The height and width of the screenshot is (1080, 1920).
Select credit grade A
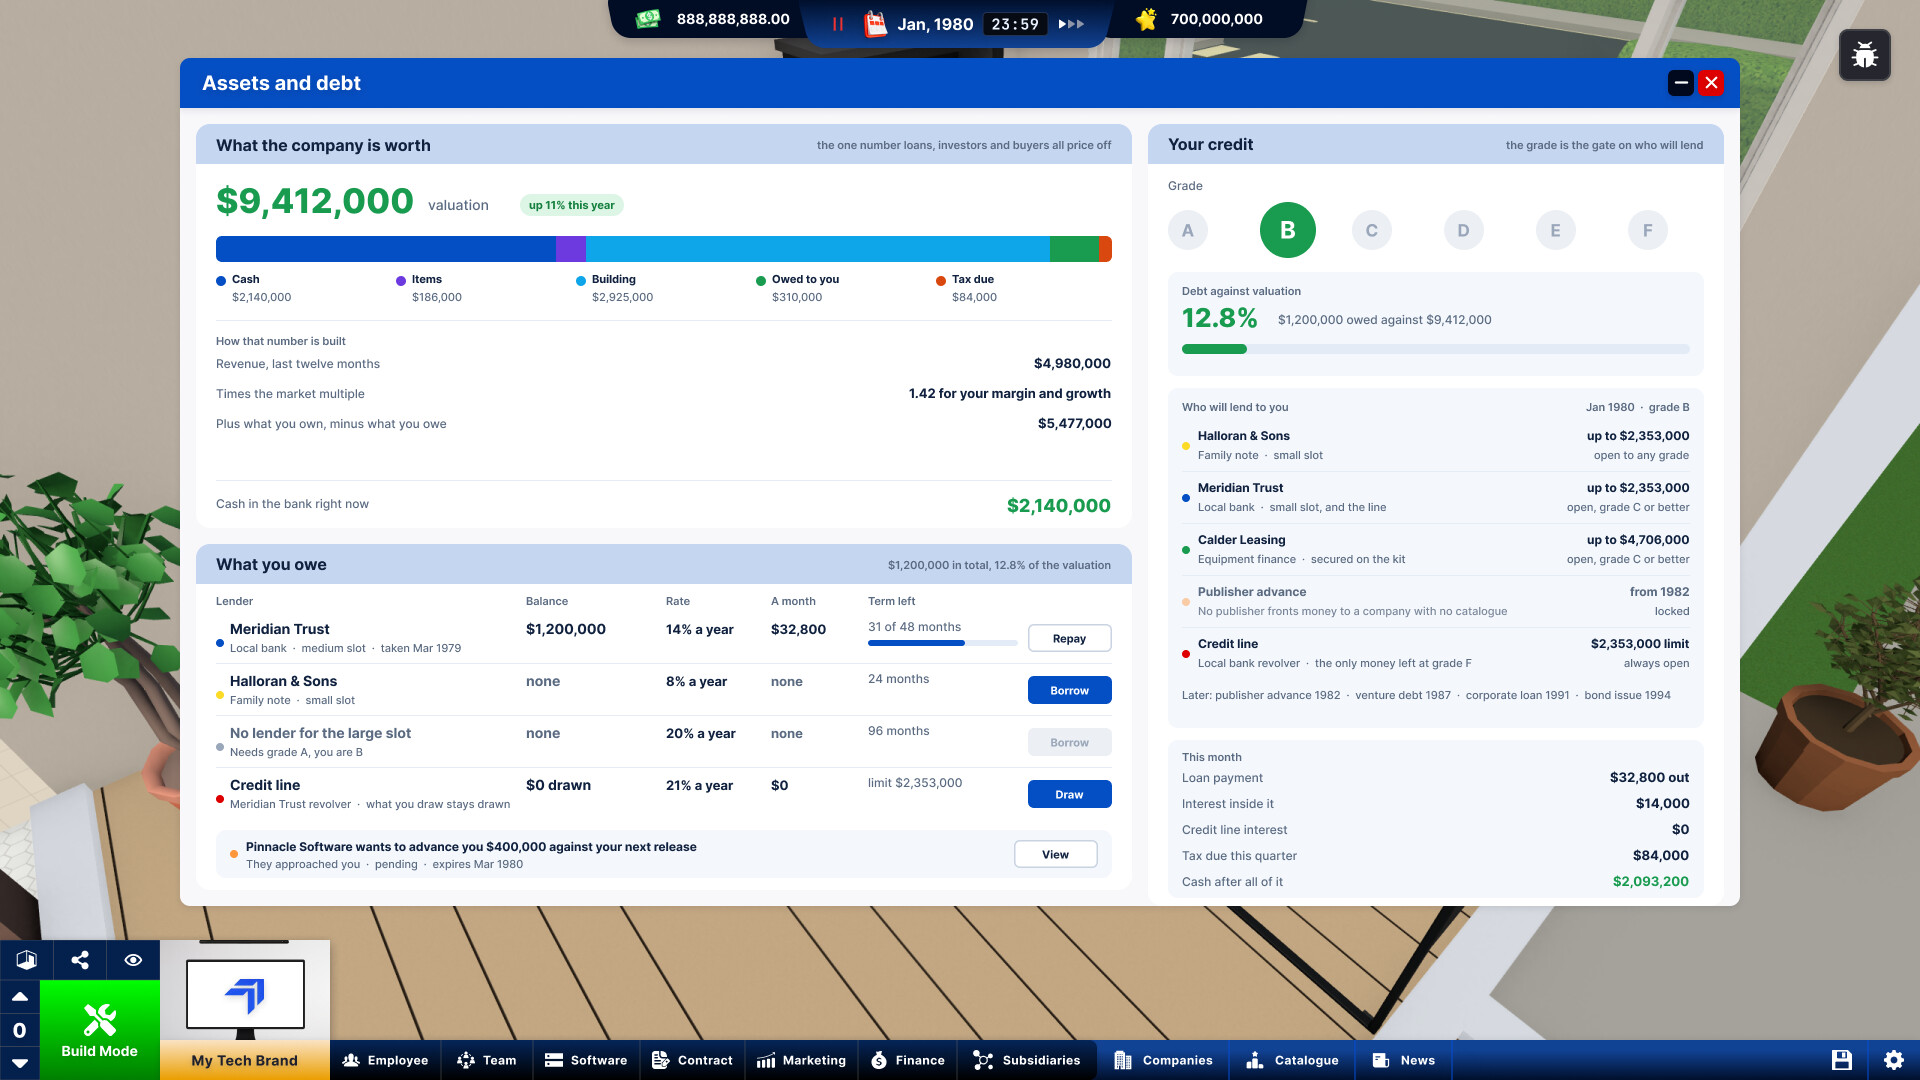pyautogui.click(x=1187, y=230)
